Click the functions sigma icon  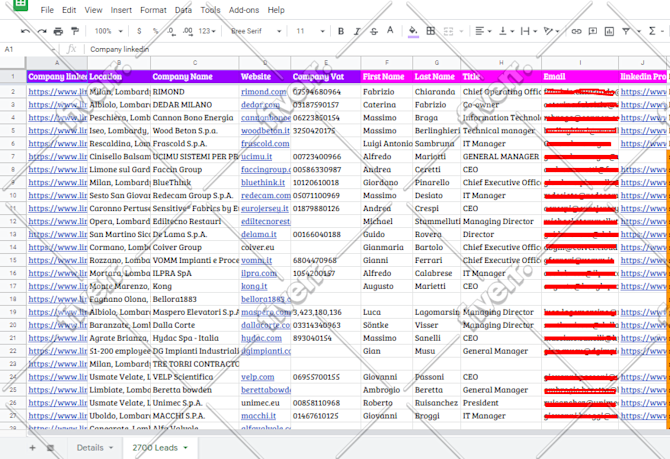click(652, 31)
